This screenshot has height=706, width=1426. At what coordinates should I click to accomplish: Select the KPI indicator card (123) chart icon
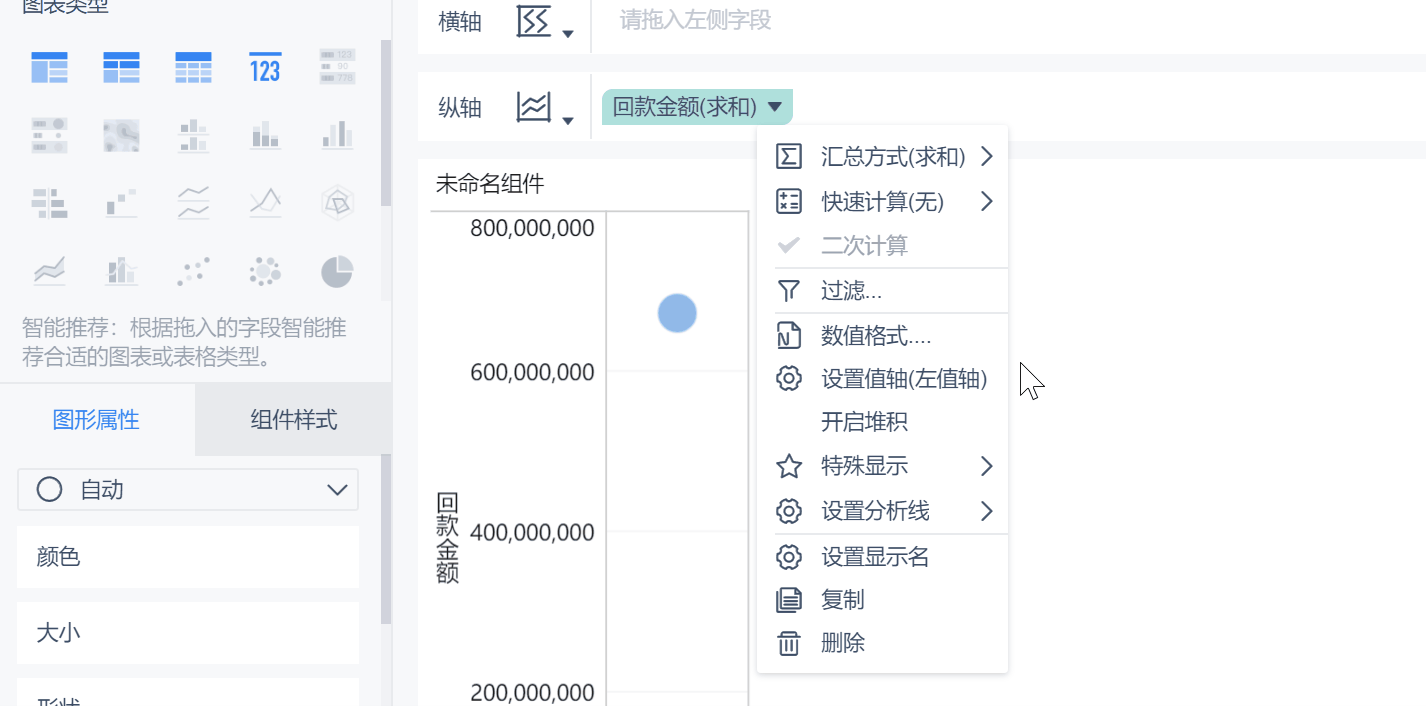pyautogui.click(x=265, y=67)
